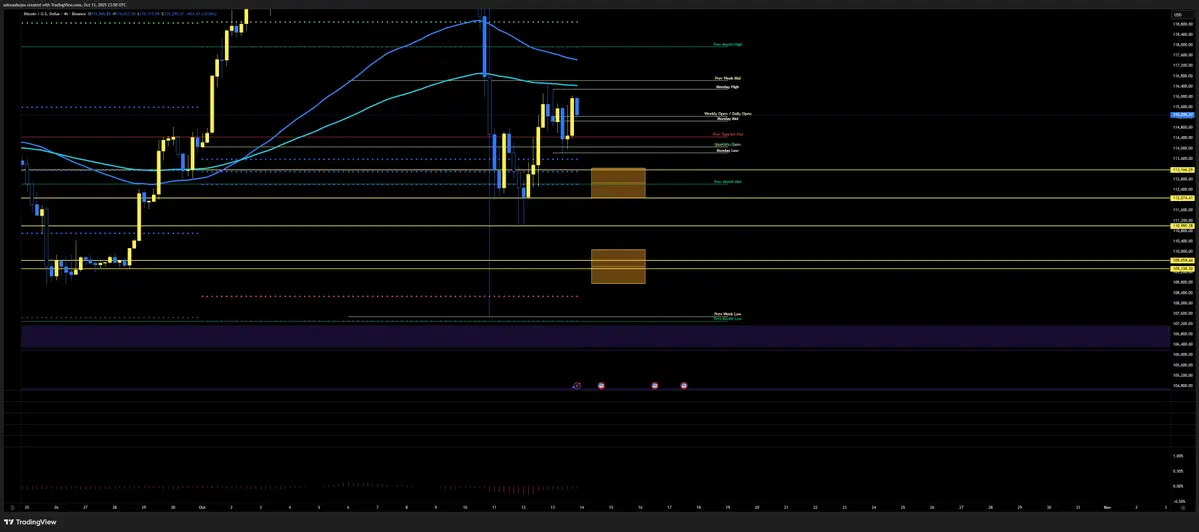Click the 0.00% indicator scale label
The image size is (1199, 532).
[x=1177, y=485]
